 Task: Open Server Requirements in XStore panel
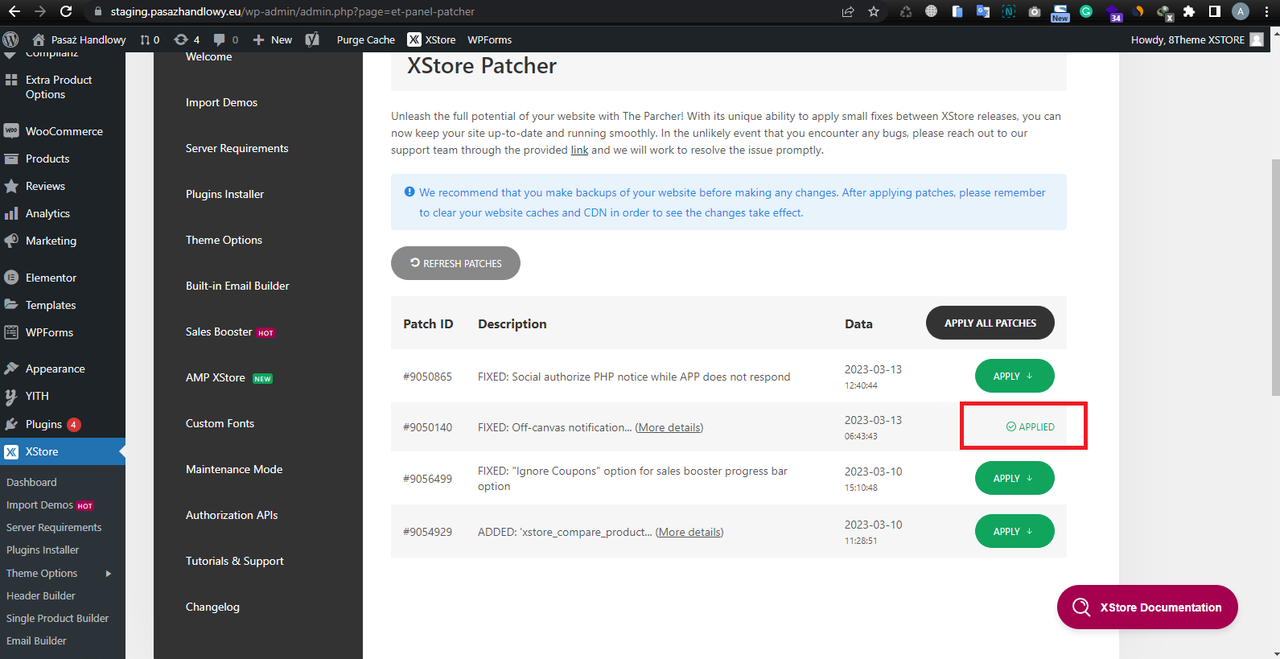(237, 149)
